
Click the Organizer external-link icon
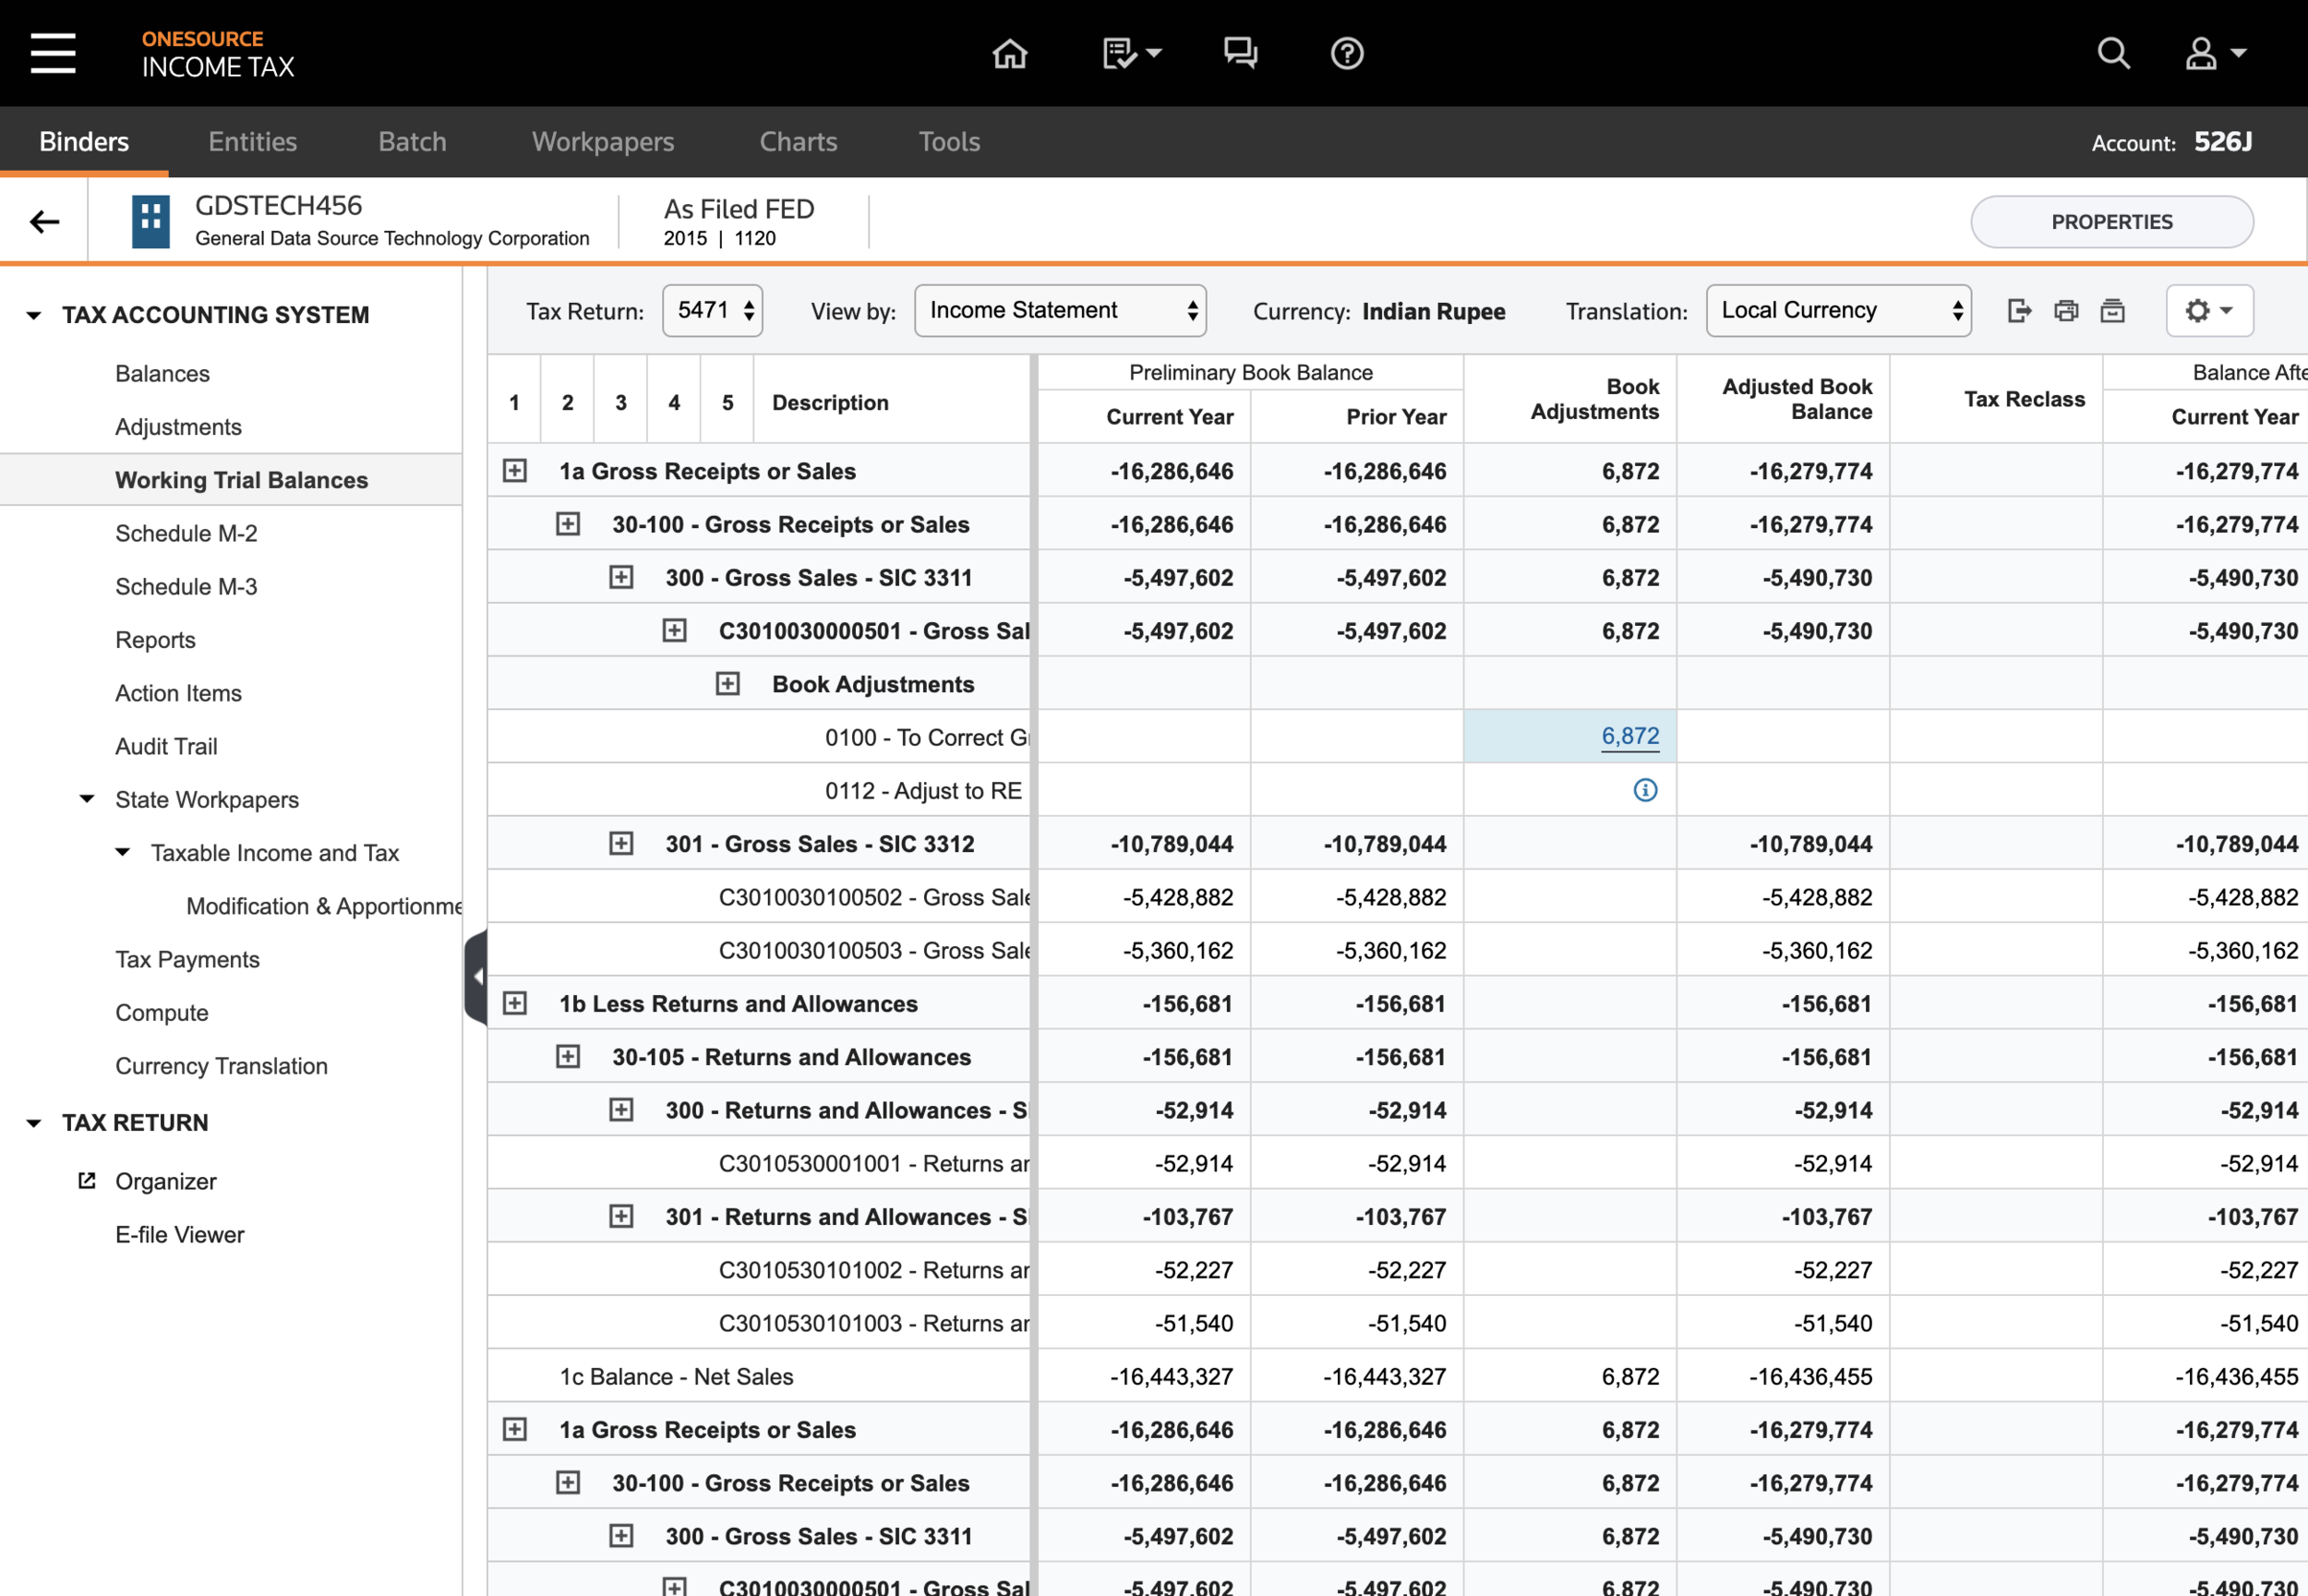(87, 1181)
